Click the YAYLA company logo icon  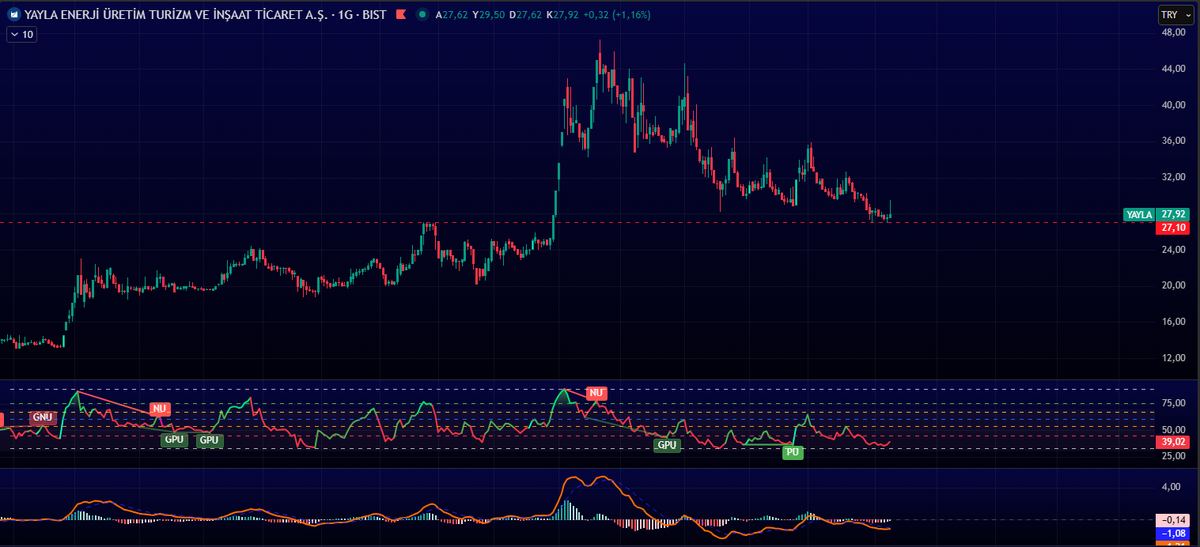click(14, 15)
